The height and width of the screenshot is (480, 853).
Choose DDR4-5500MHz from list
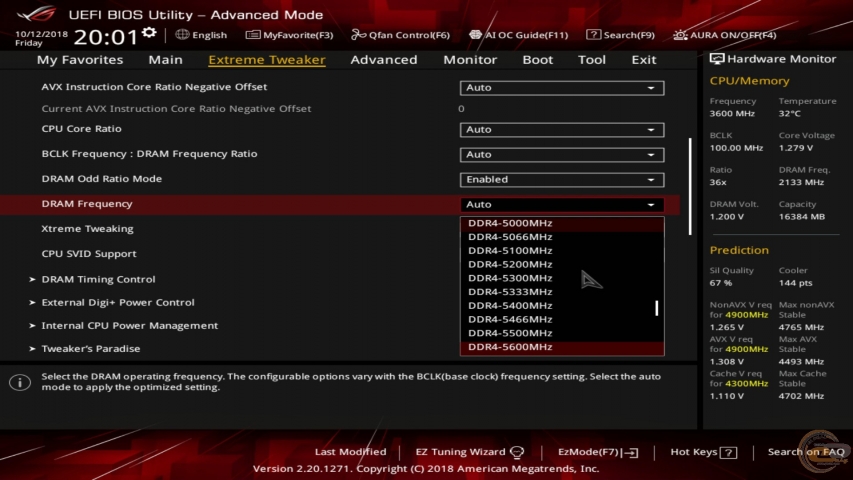562,333
